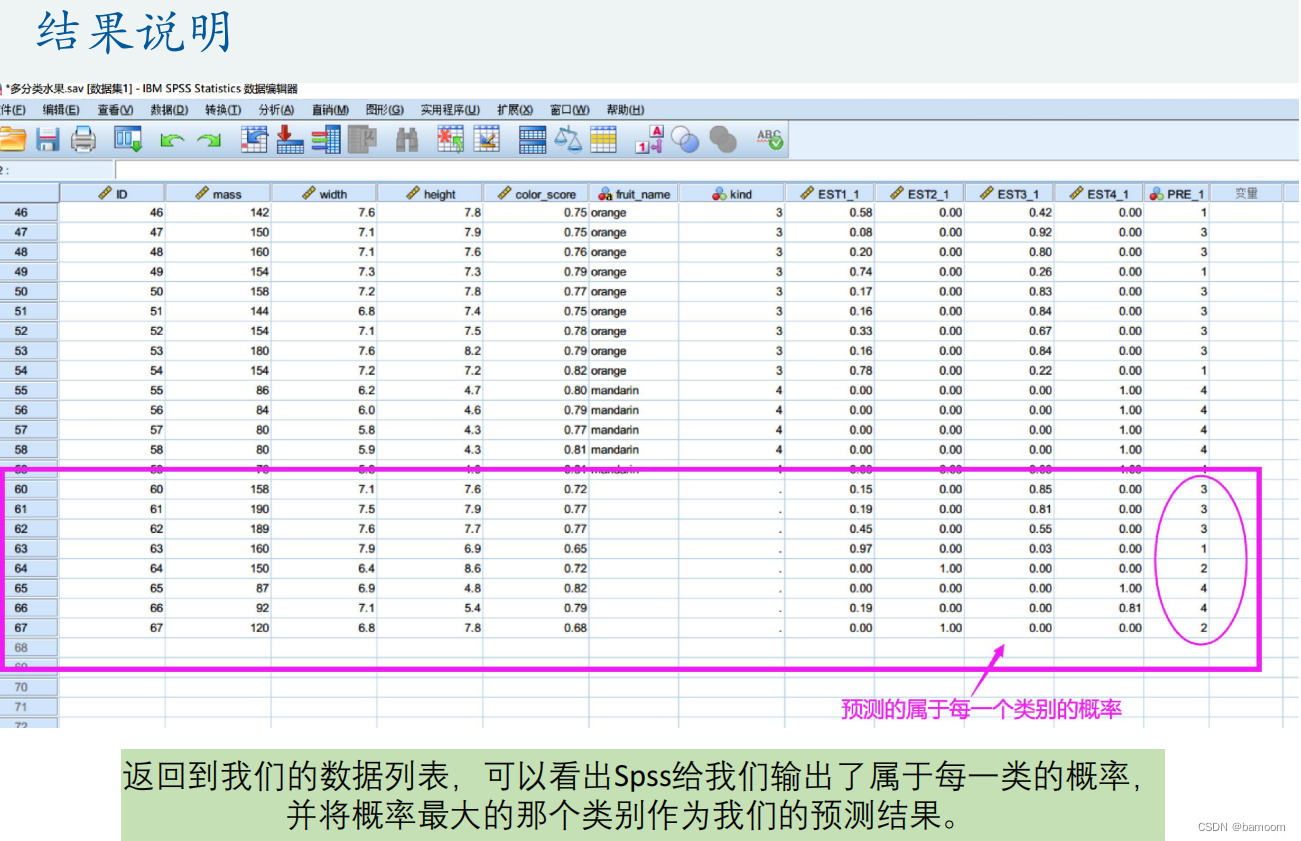Screen dimensions: 1301x841
Task: Select the EST3_1 column header
Action: [1010, 194]
